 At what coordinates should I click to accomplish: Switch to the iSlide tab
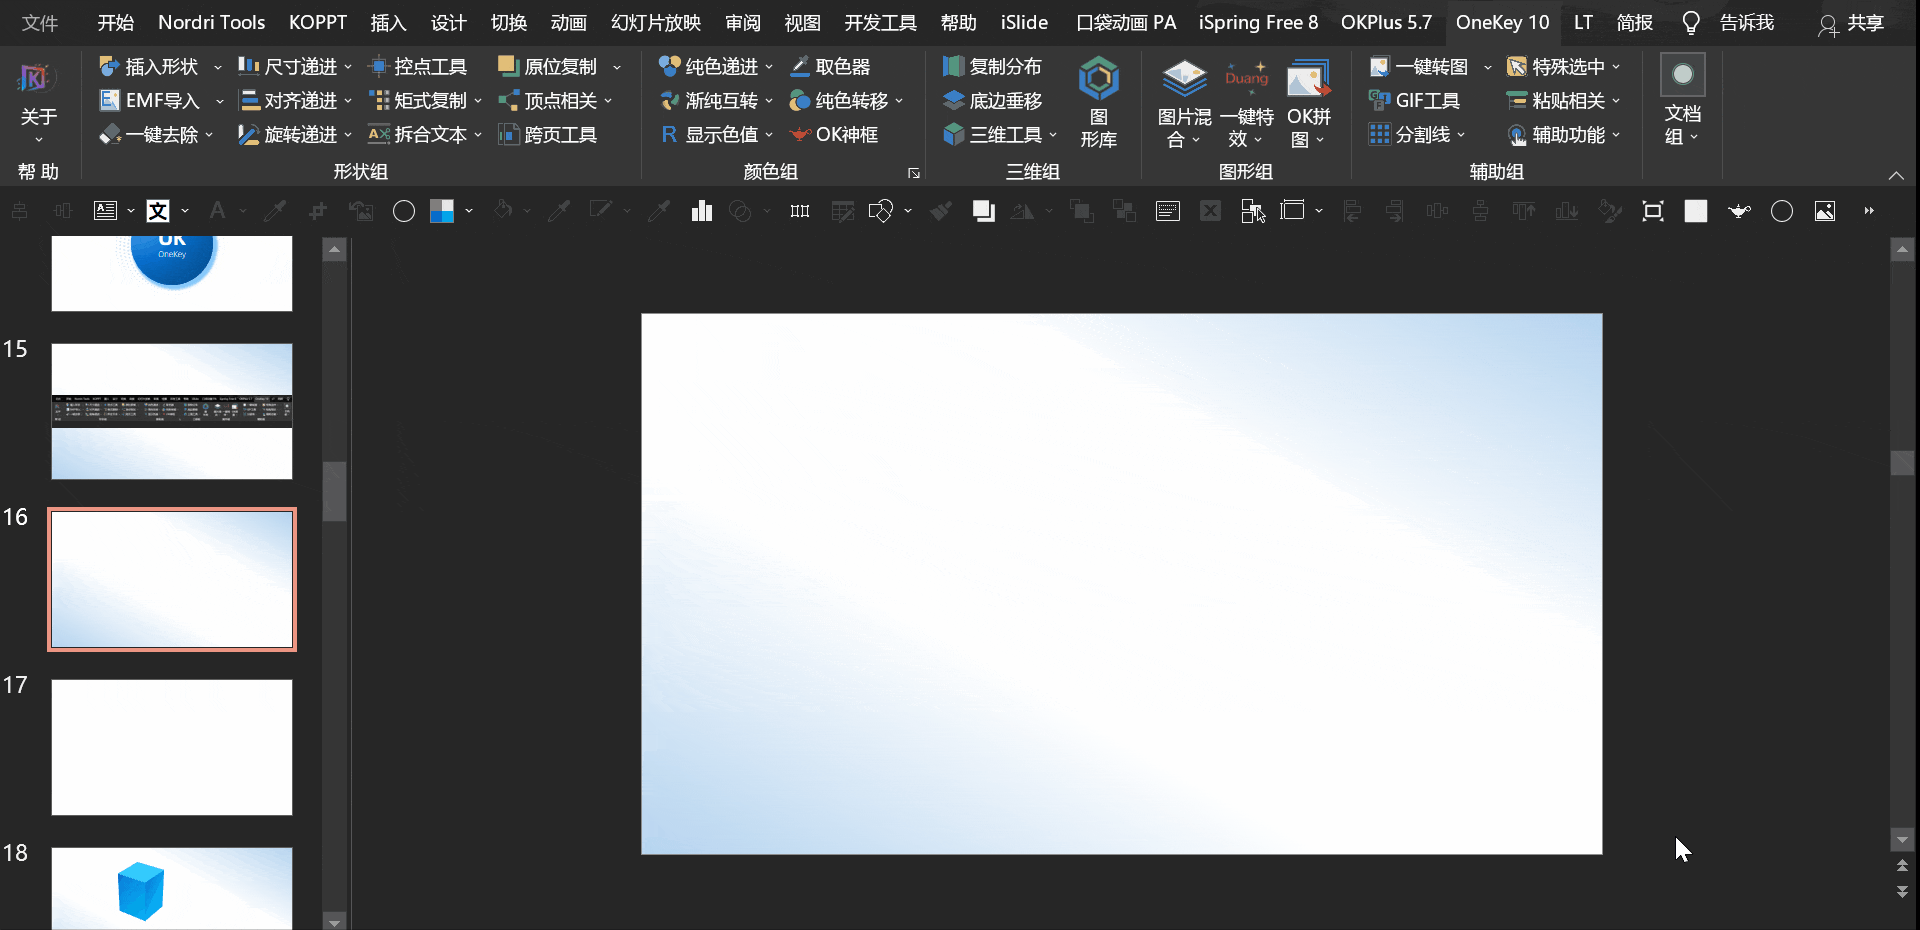1024,23
